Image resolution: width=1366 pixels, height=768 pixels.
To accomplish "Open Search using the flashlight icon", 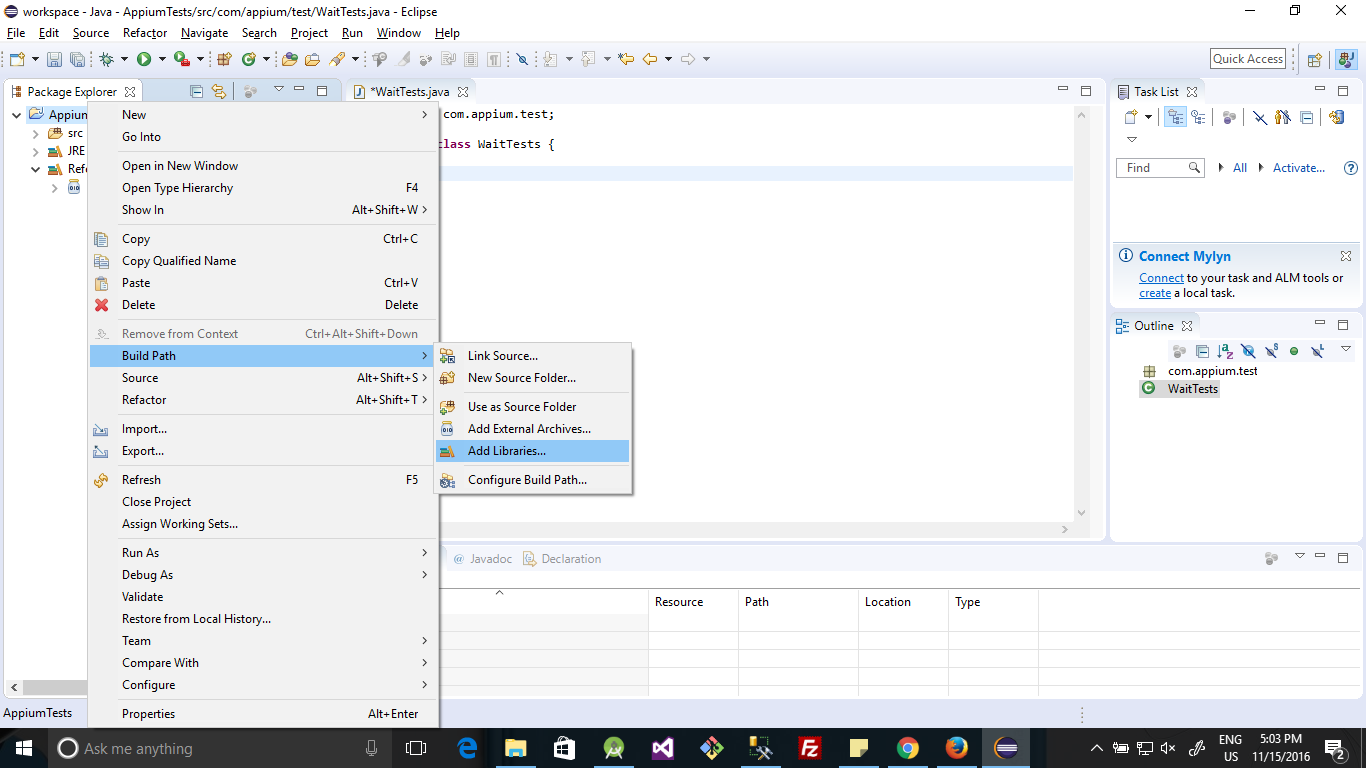I will tap(337, 59).
